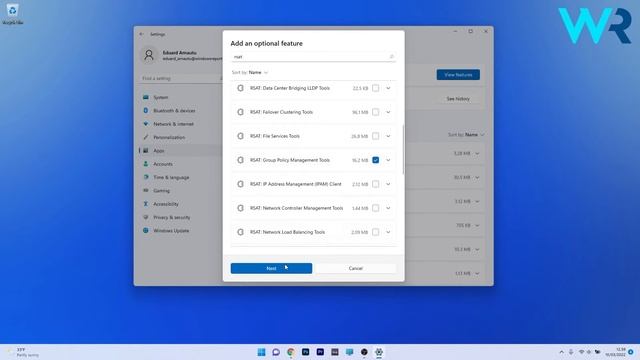Click the See history button in Settings

coord(458,99)
